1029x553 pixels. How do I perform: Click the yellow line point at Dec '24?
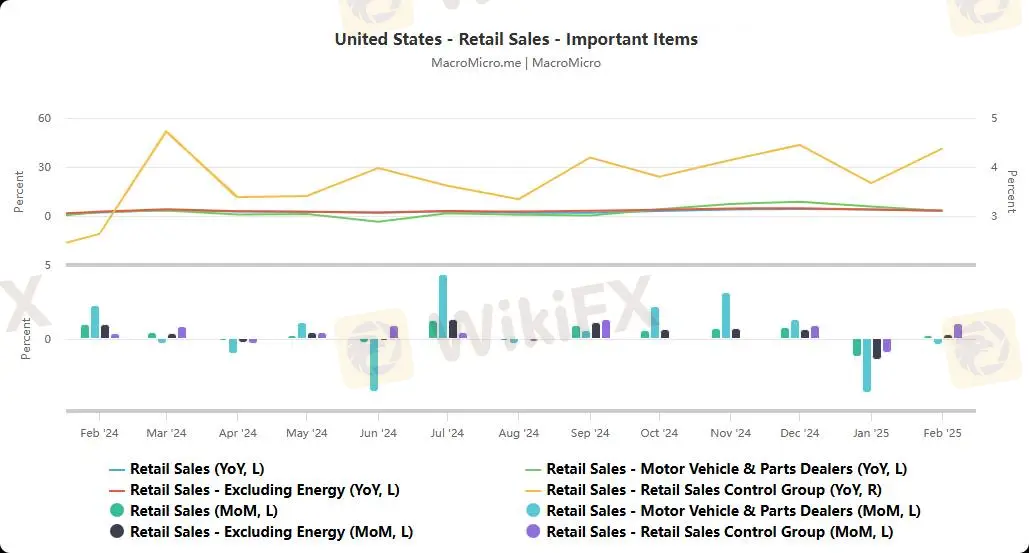(799, 145)
